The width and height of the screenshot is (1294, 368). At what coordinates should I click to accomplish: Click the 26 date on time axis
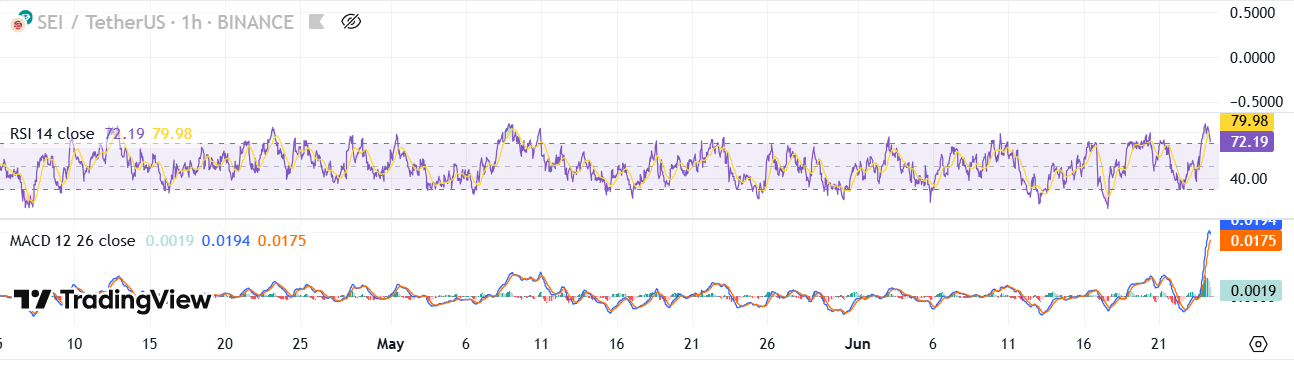tap(766, 344)
